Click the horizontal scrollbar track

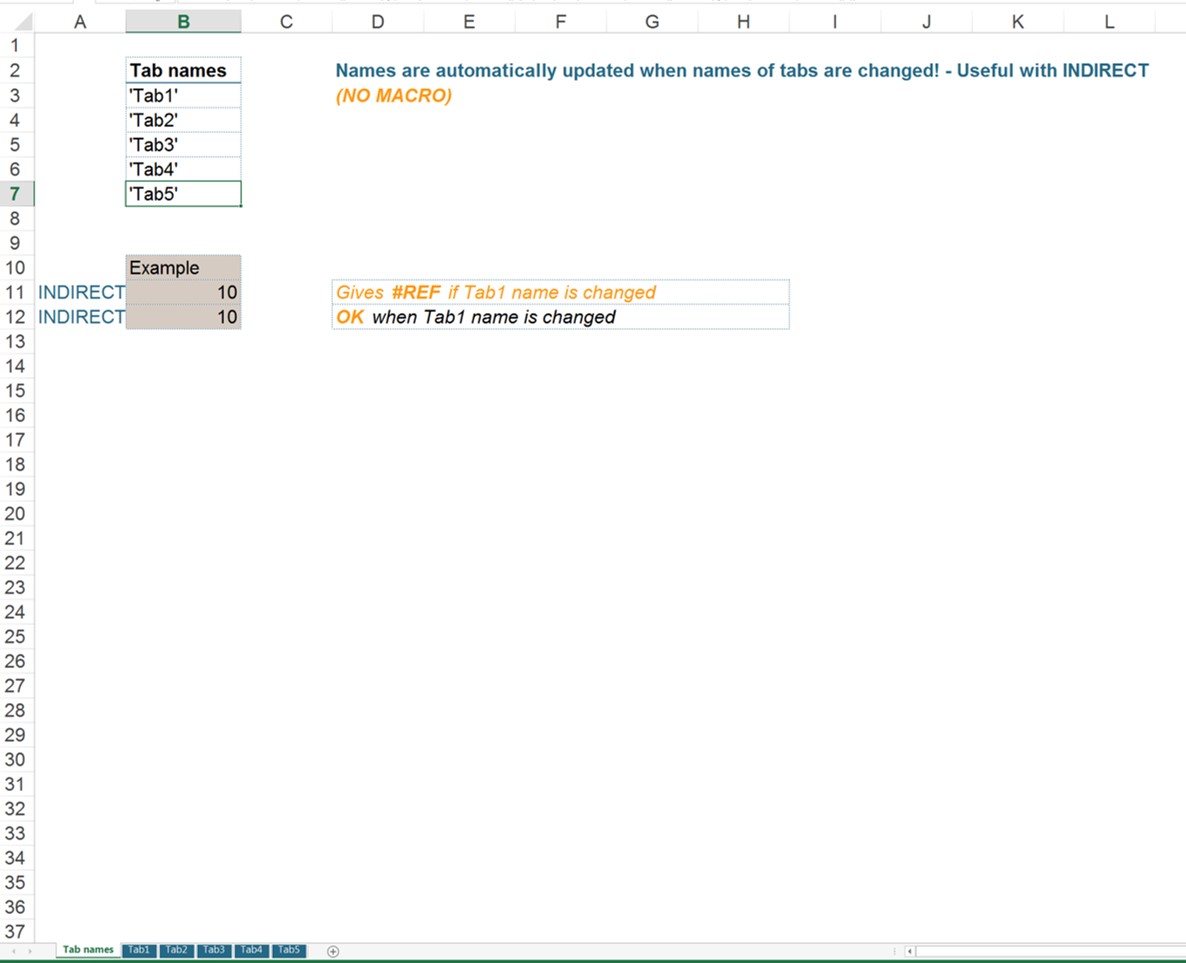coord(1051,951)
